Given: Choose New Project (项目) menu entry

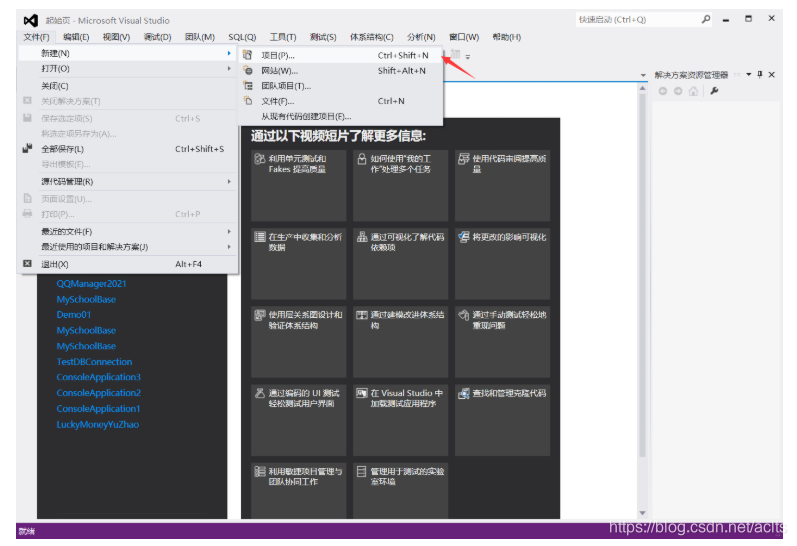Looking at the screenshot, I should (x=341, y=55).
